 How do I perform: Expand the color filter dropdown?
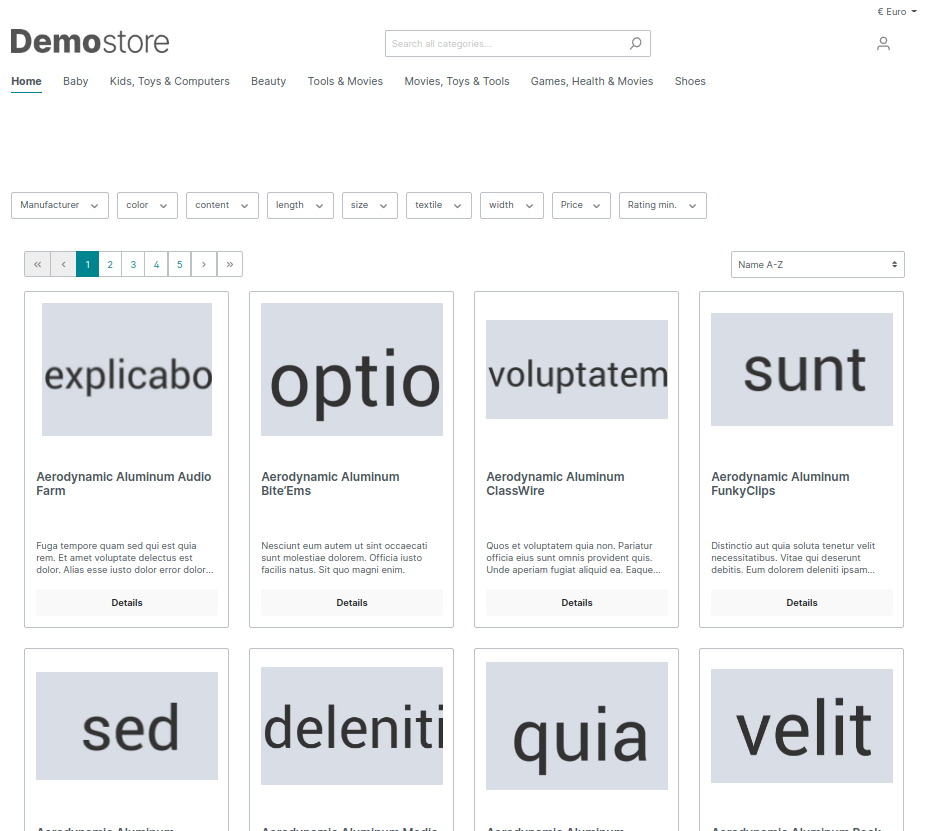click(147, 205)
